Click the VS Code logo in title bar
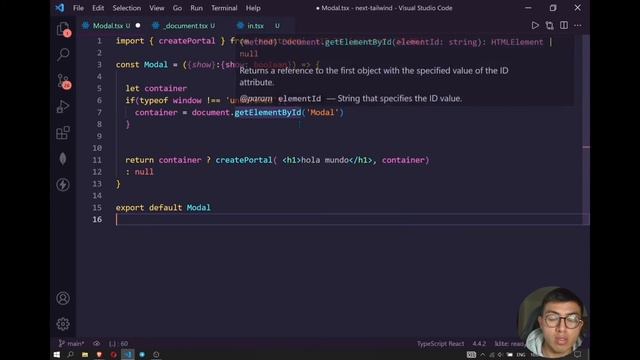Viewport: 640px width, 360px height. click(60, 8)
